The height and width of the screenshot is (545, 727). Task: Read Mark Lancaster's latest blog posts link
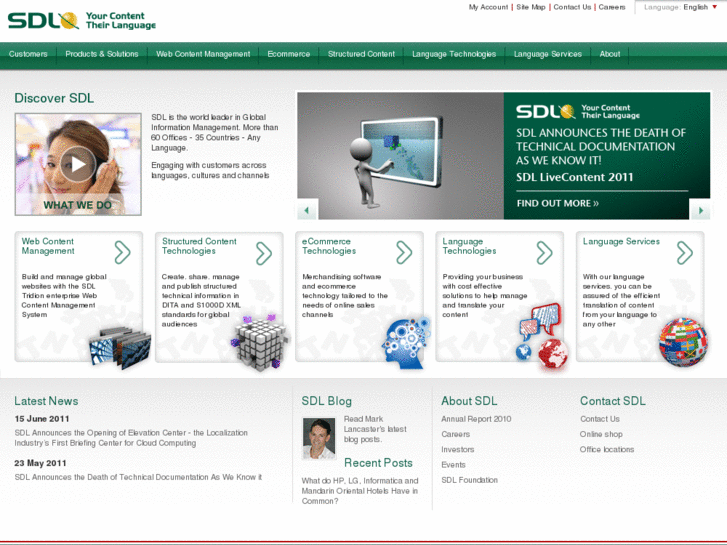point(375,429)
